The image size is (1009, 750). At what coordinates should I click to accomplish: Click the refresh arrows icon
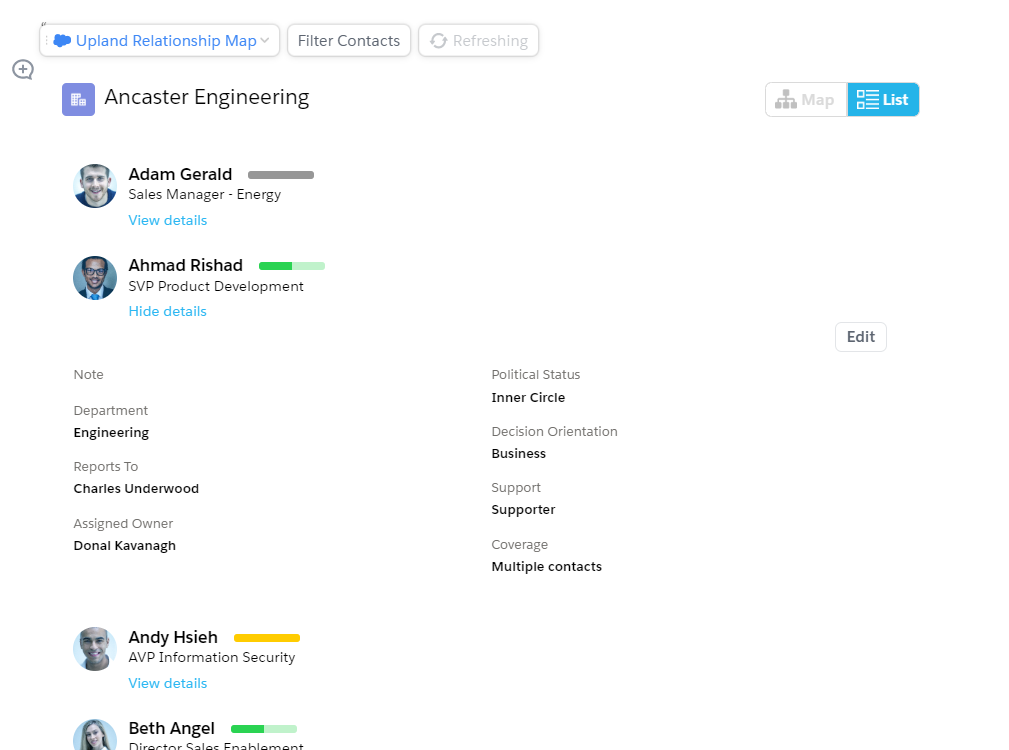[438, 41]
